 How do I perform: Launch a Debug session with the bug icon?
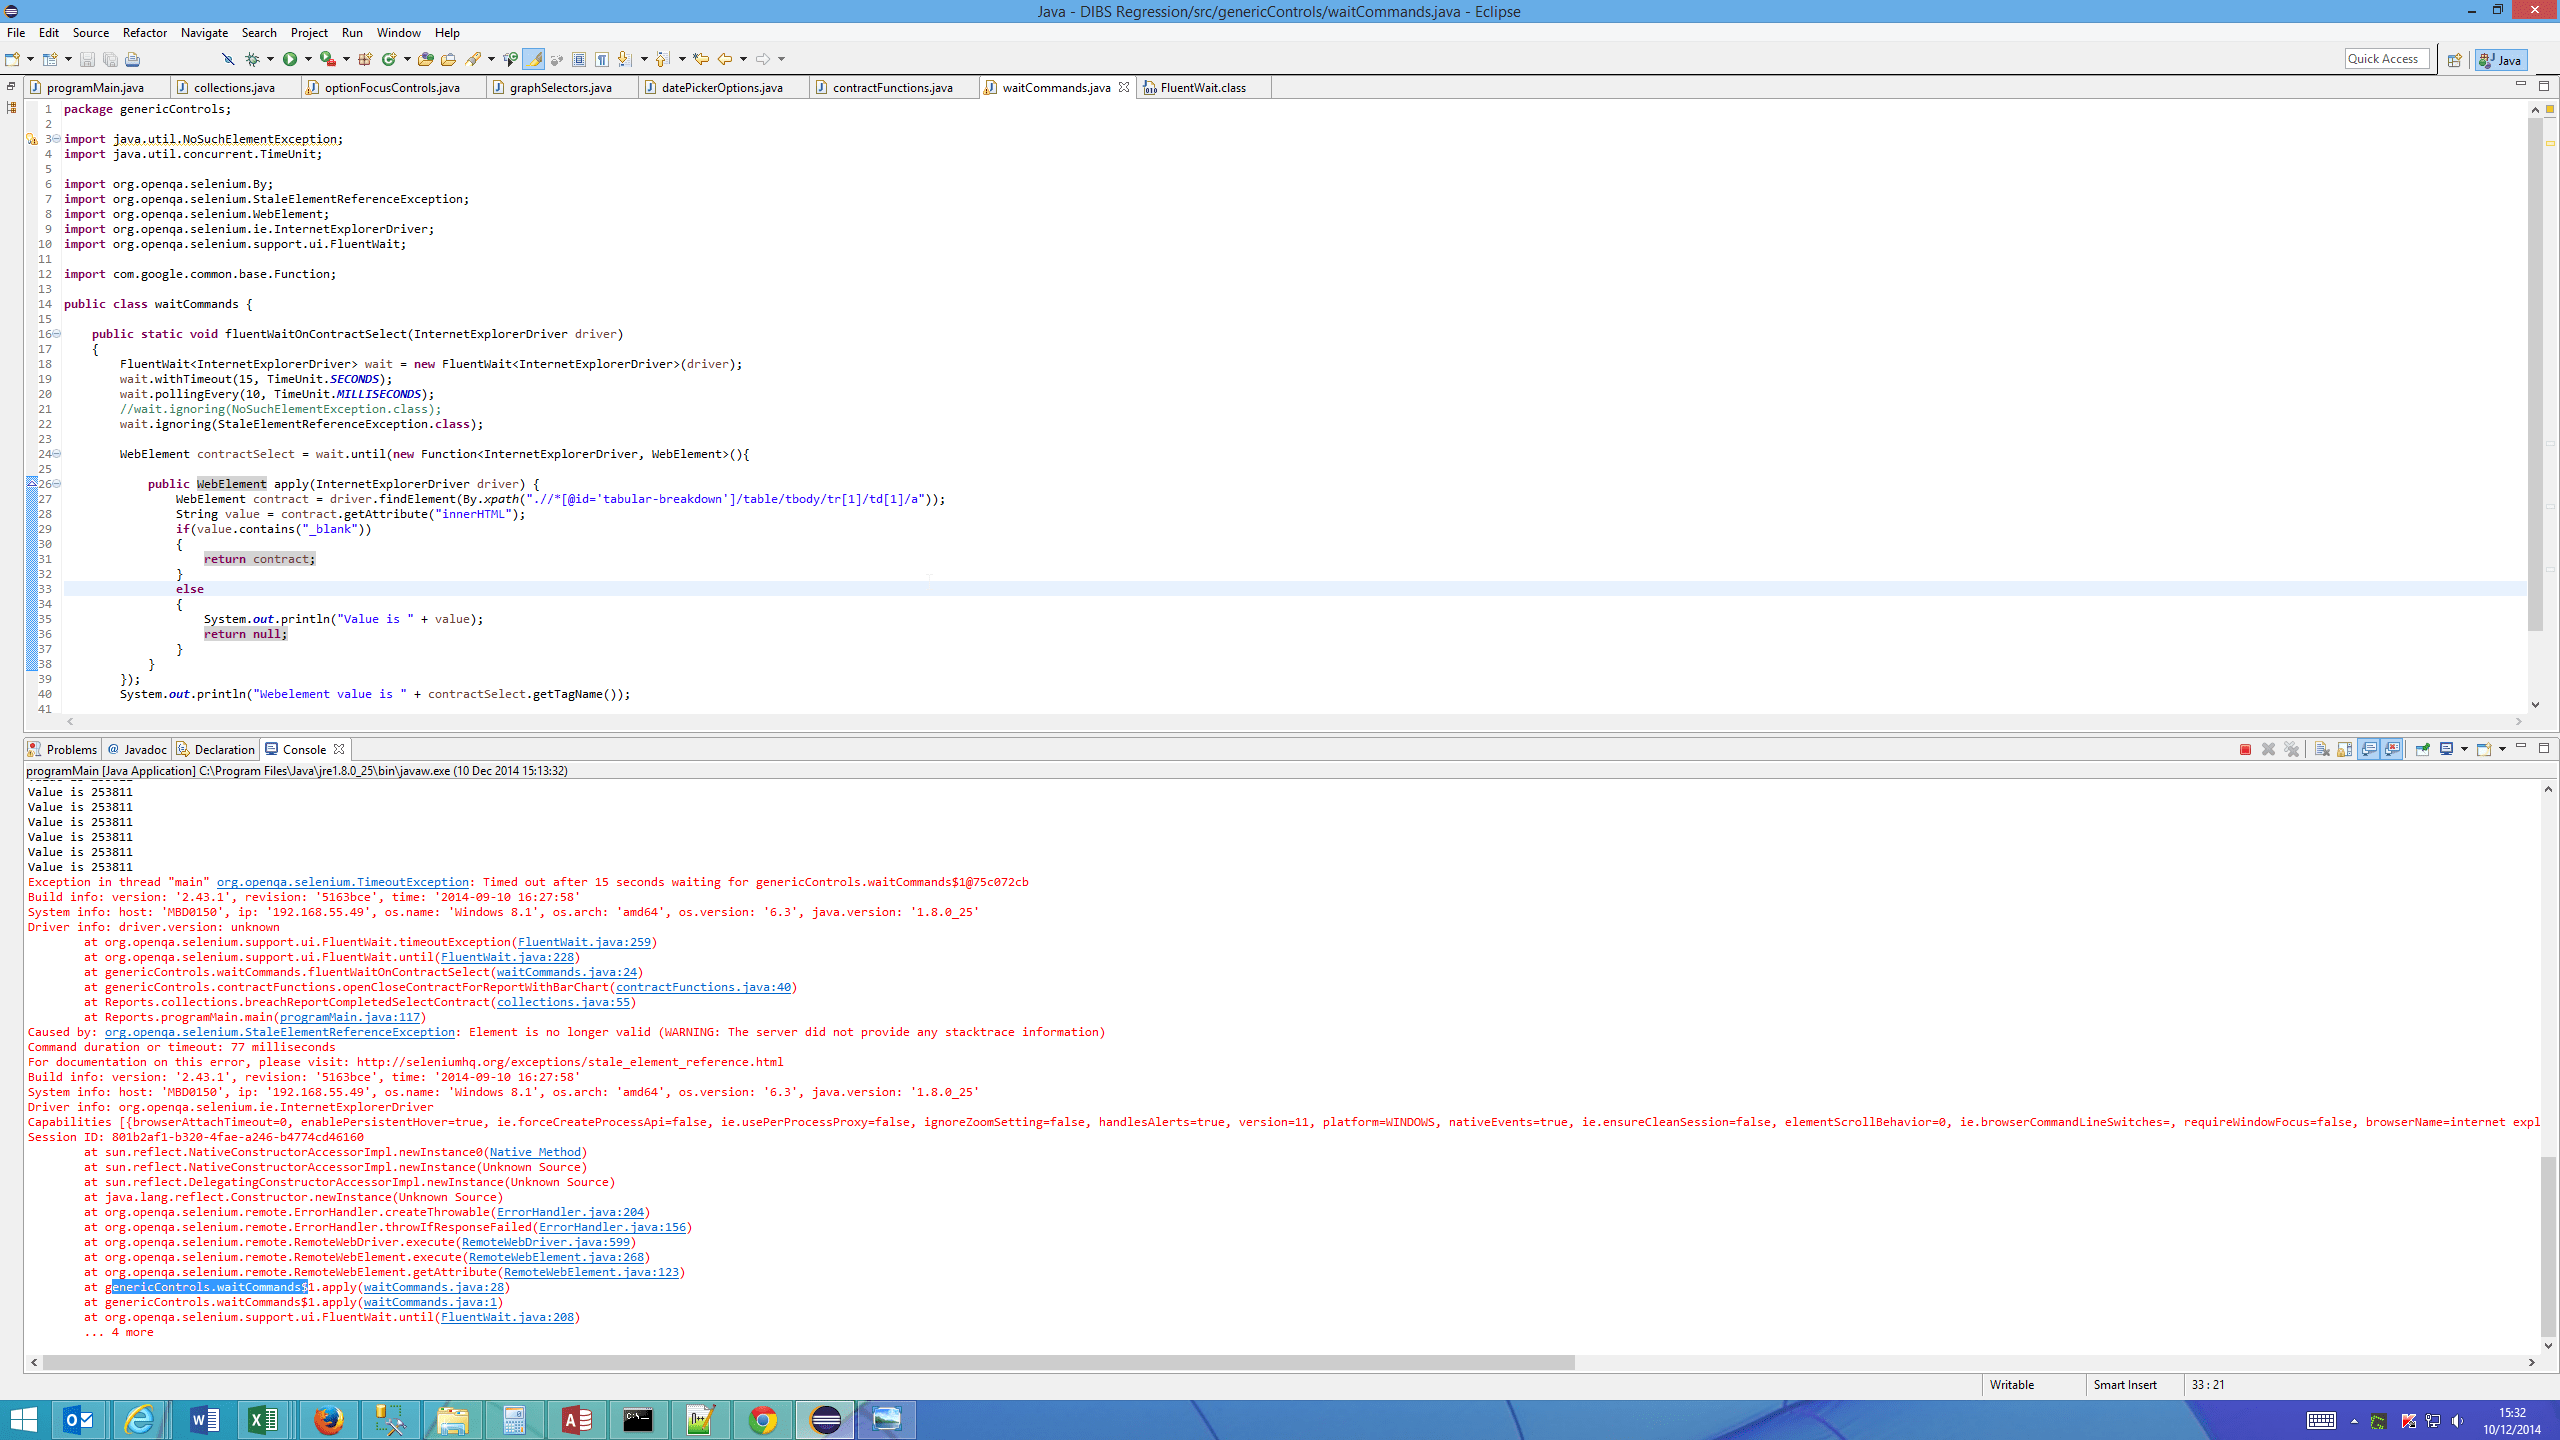coord(253,58)
